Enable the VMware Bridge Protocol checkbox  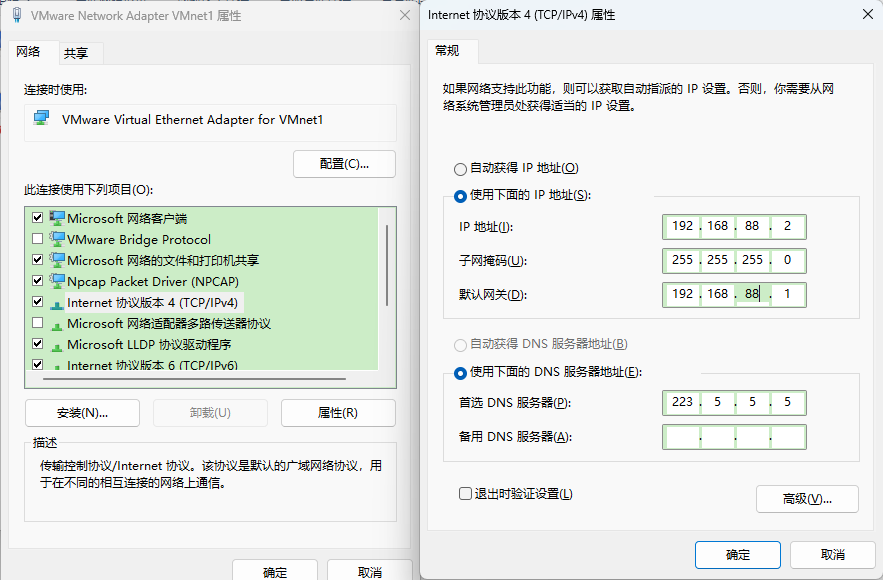pyautogui.click(x=38, y=239)
